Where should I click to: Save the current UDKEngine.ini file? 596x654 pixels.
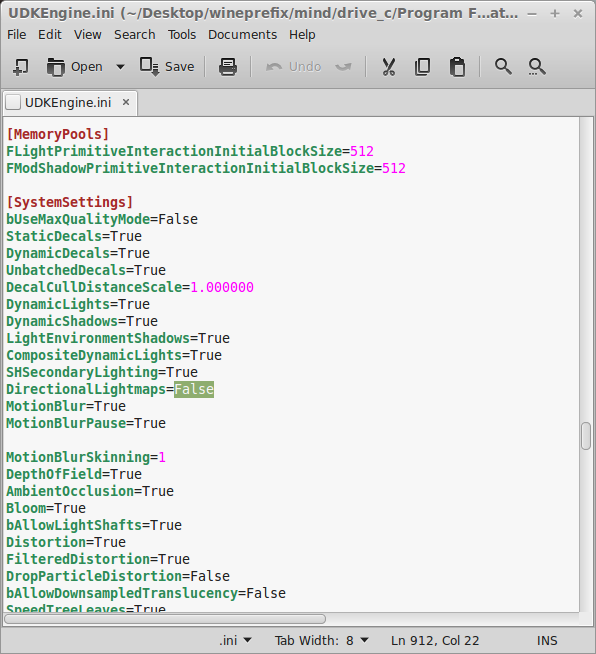167,67
